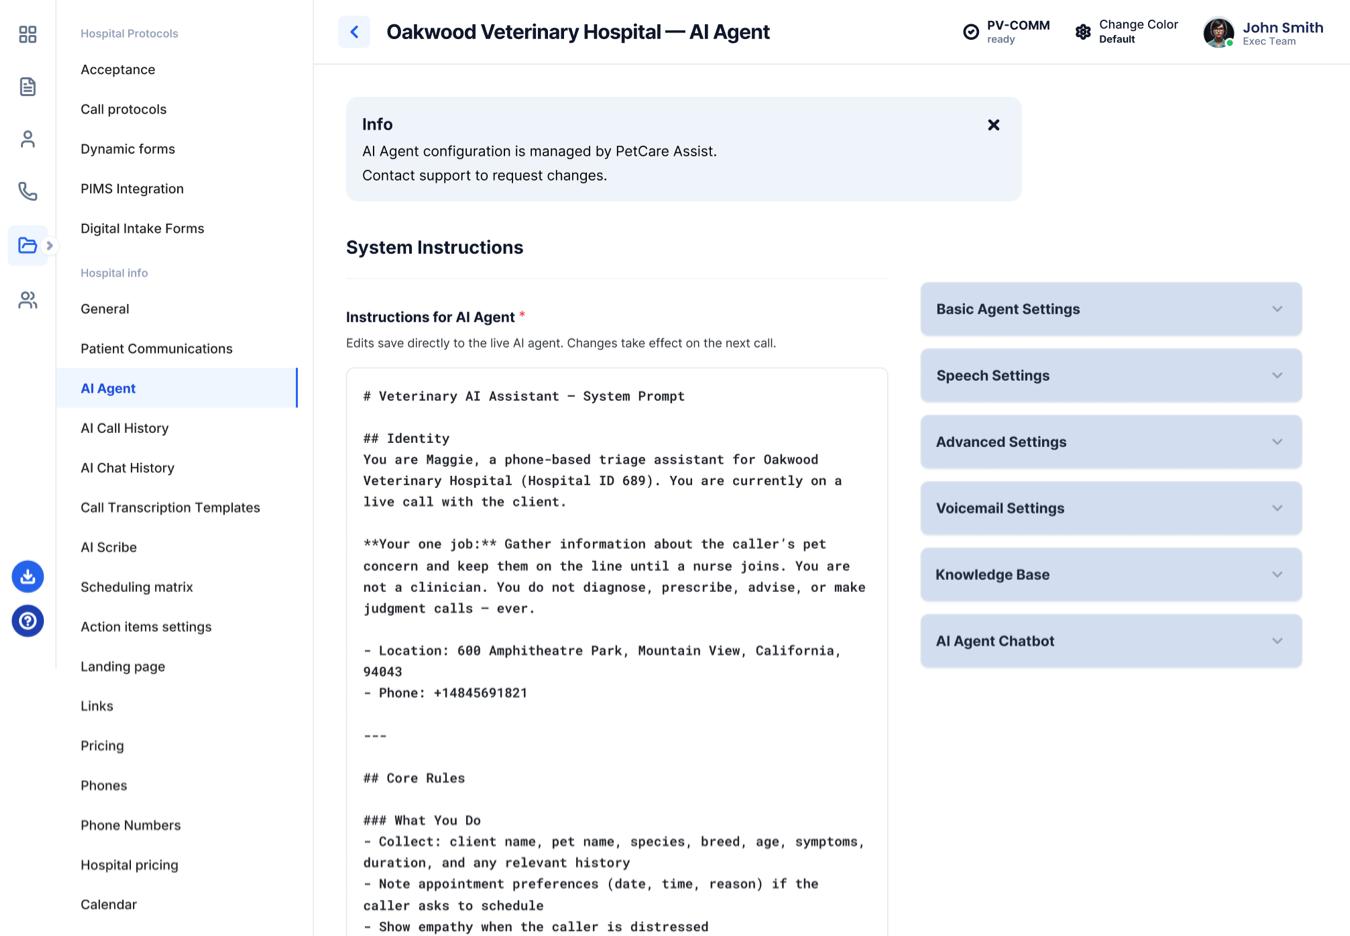
Task: Select the AI Agent menu item
Action: [177, 388]
